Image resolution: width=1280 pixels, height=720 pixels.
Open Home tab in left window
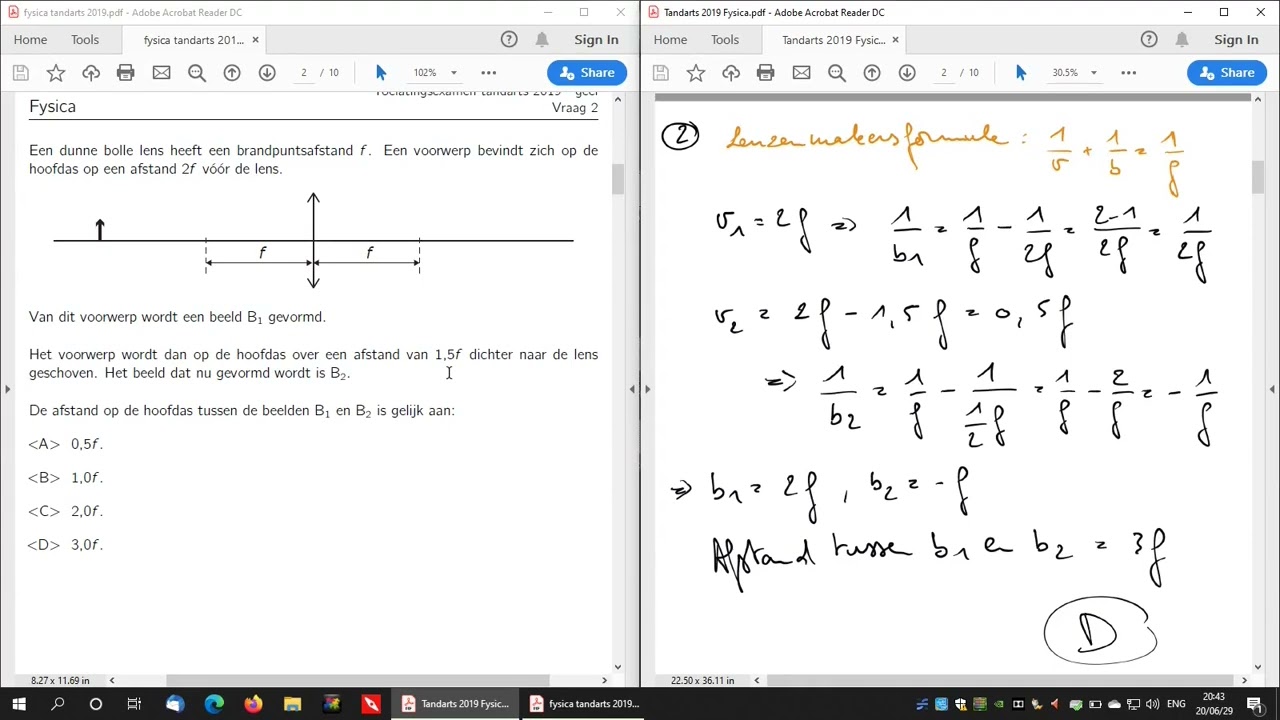tap(30, 40)
